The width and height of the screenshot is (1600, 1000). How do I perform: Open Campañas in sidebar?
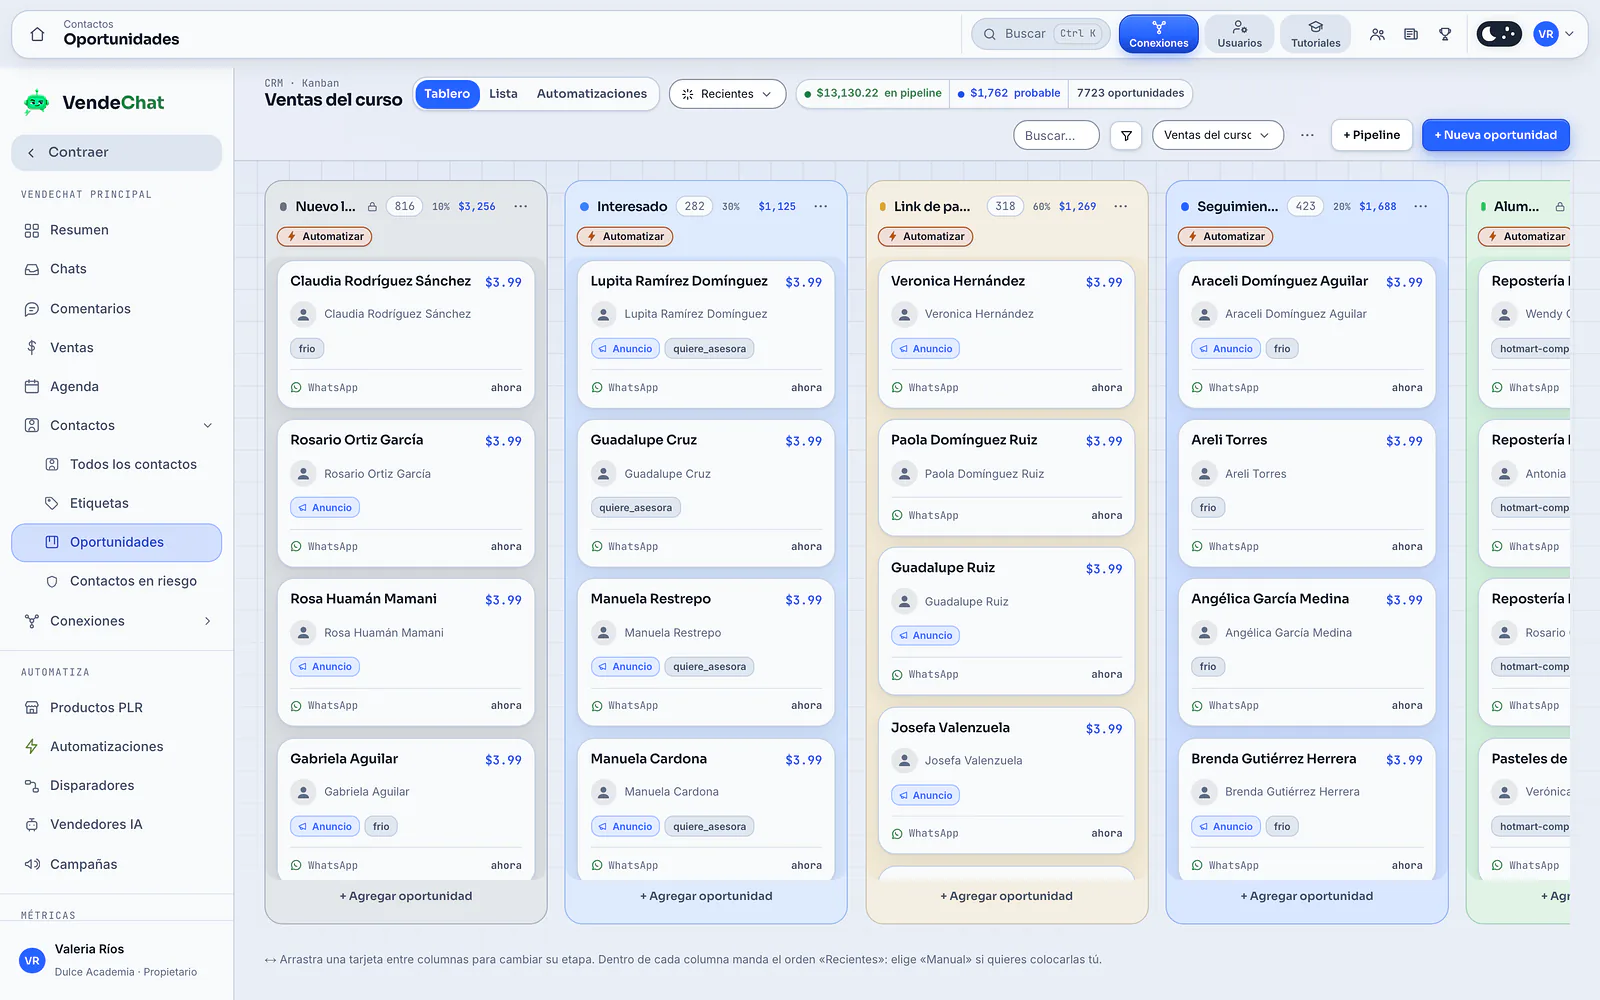116,865
